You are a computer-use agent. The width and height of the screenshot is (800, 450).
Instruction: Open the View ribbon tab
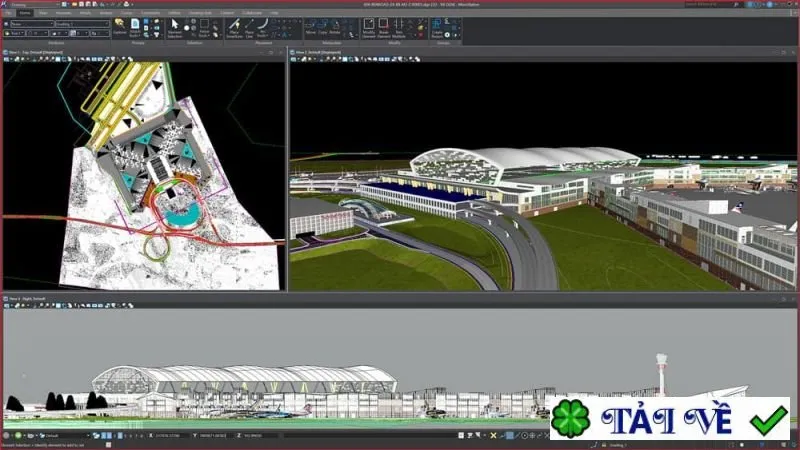(x=43, y=13)
